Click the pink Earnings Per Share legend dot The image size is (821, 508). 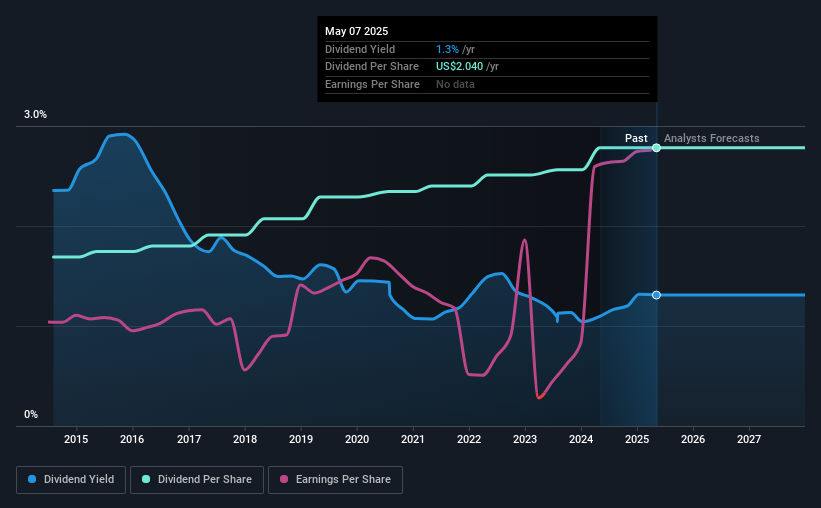pyautogui.click(x=284, y=479)
